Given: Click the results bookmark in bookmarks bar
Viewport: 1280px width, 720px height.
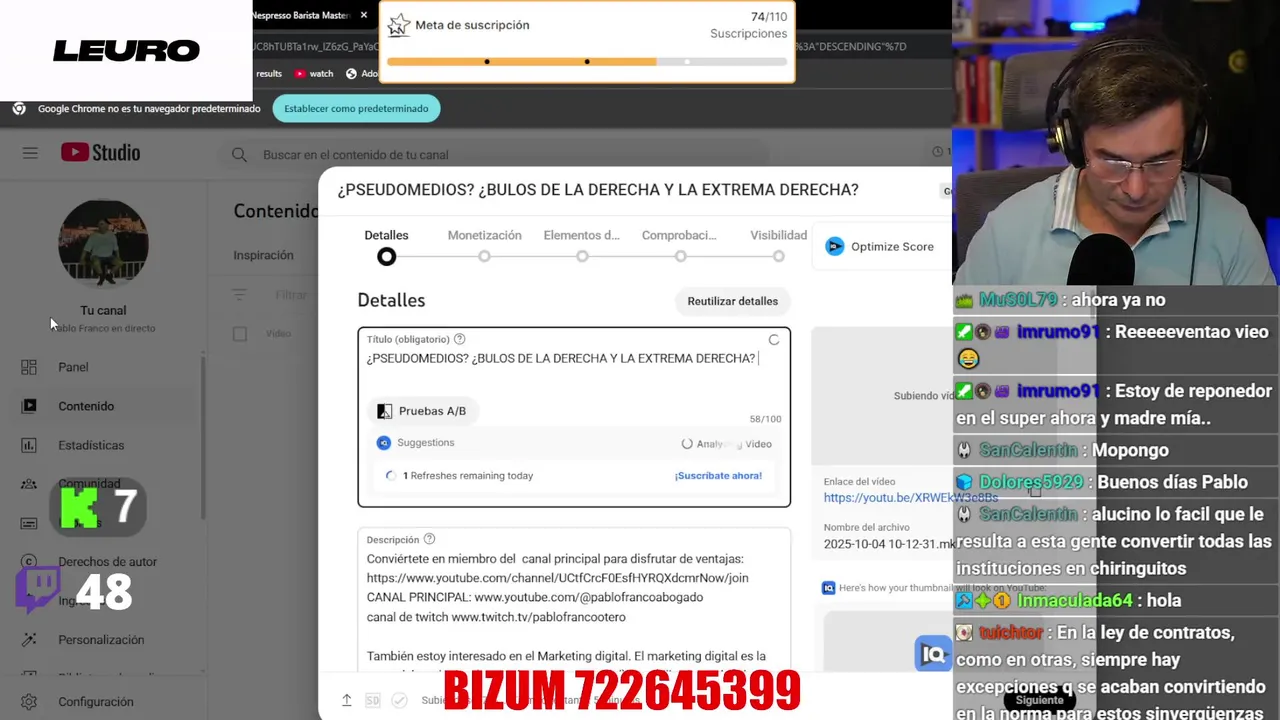Looking at the screenshot, I should (269, 73).
